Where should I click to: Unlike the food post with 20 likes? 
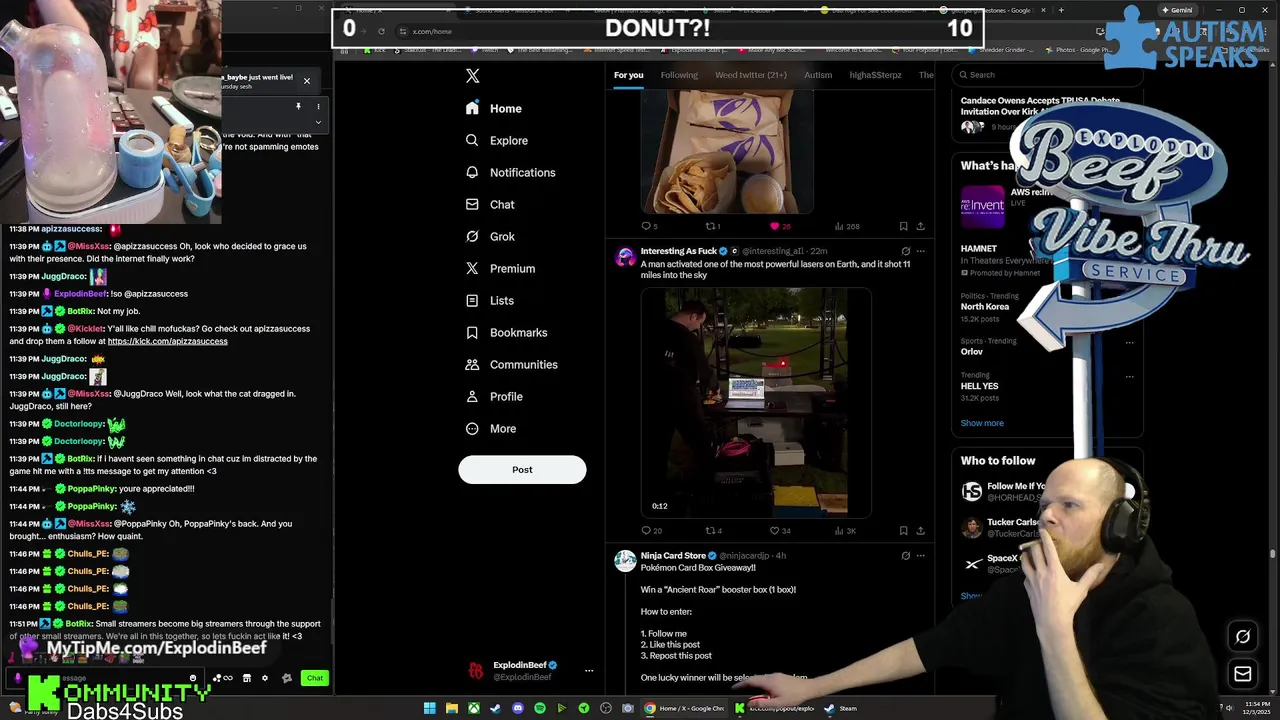[780, 226]
